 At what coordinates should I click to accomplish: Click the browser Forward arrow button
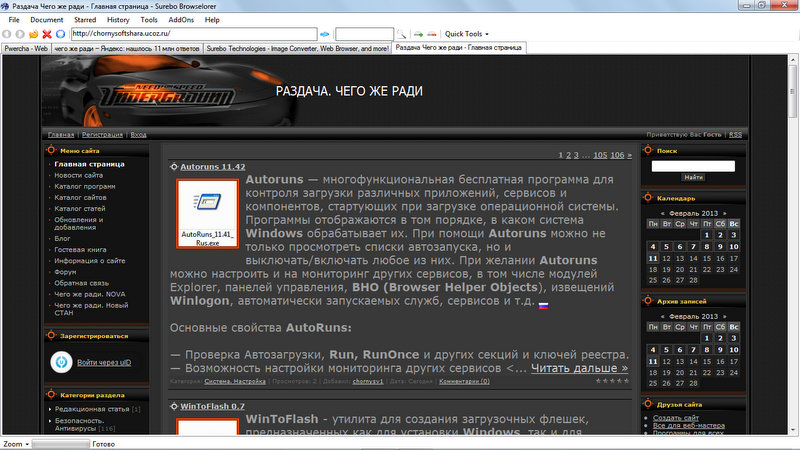click(x=20, y=34)
